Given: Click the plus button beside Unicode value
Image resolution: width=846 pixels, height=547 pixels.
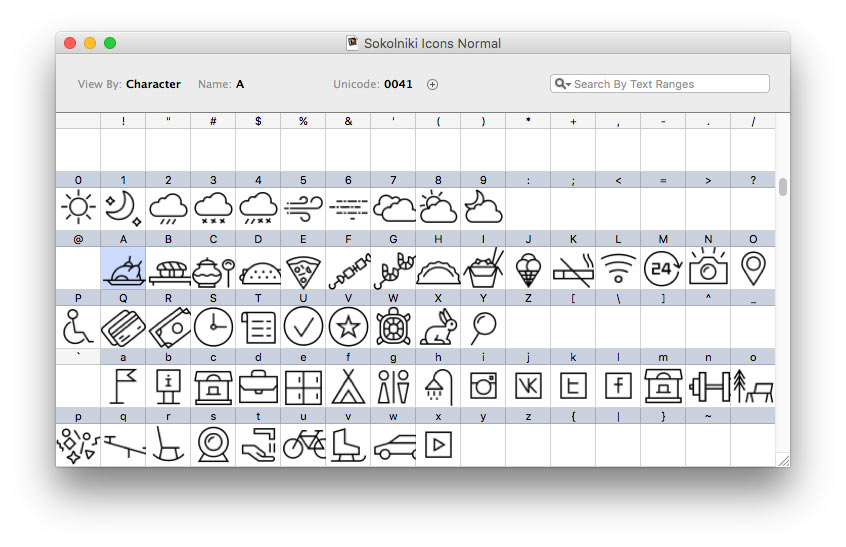Looking at the screenshot, I should tap(433, 85).
